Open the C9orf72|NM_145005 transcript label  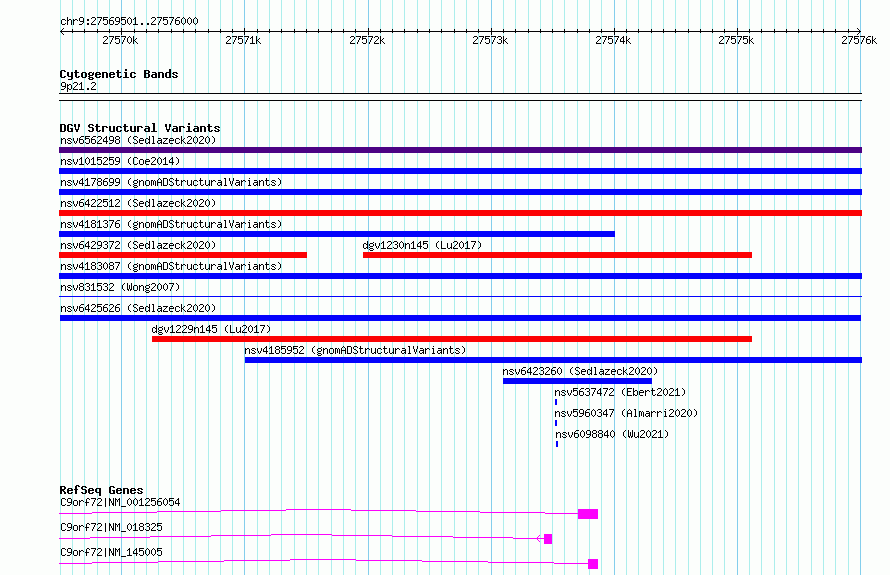click(111, 552)
